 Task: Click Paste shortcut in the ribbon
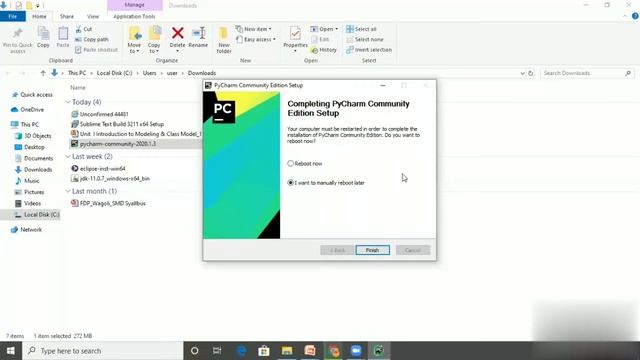click(96, 49)
